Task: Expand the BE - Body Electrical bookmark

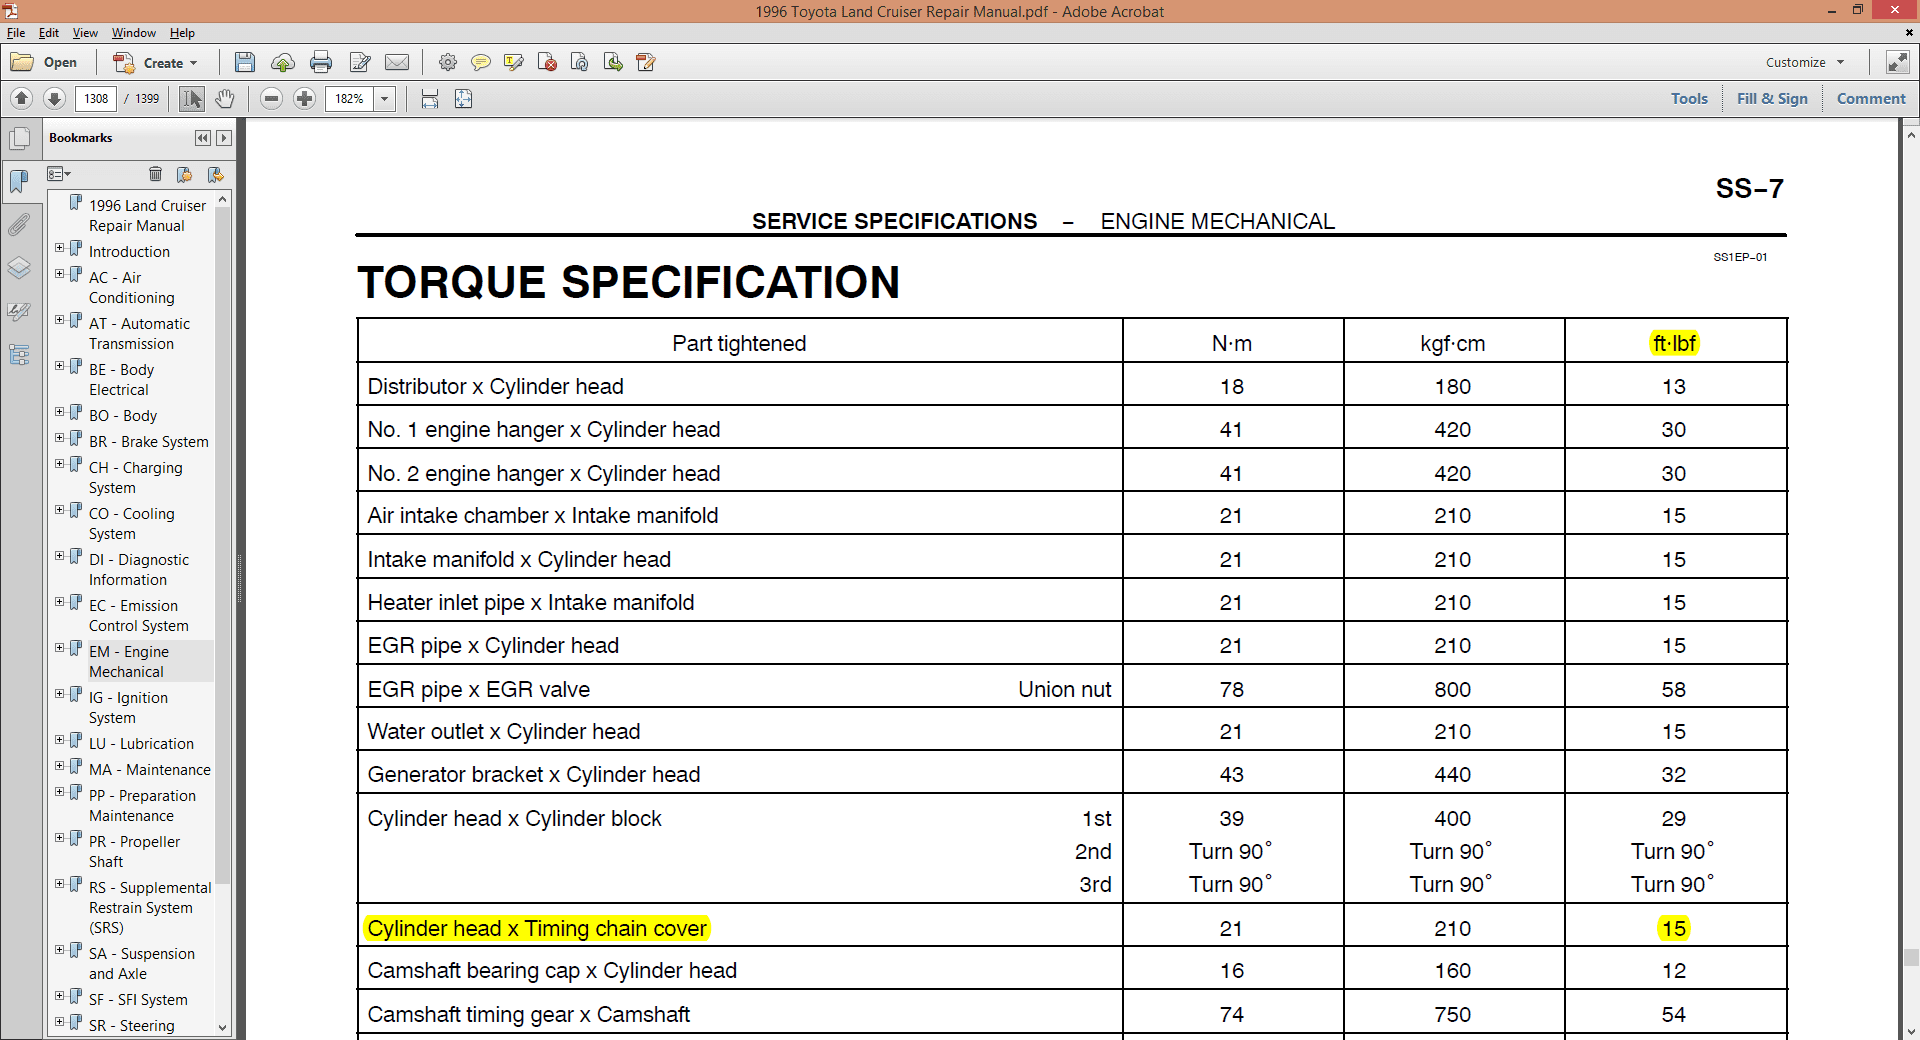Action: pos(60,365)
